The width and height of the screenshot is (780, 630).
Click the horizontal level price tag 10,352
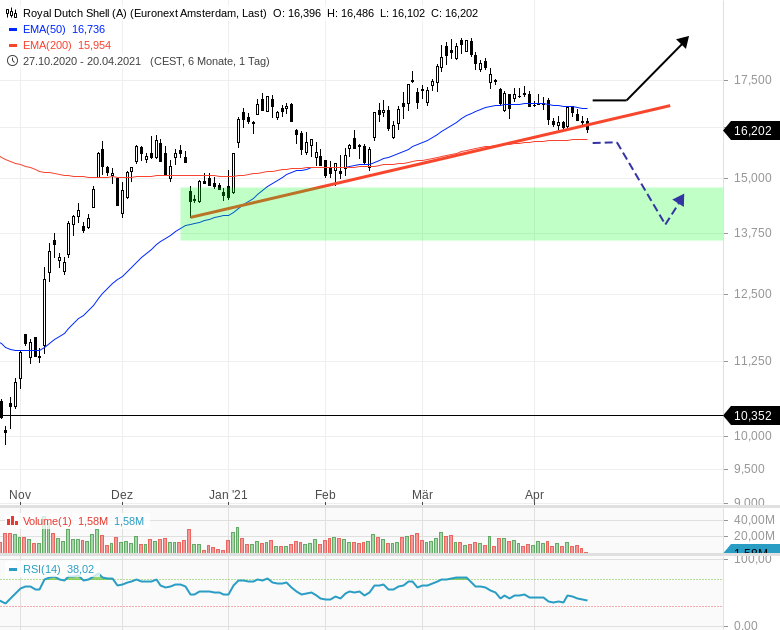tap(751, 416)
